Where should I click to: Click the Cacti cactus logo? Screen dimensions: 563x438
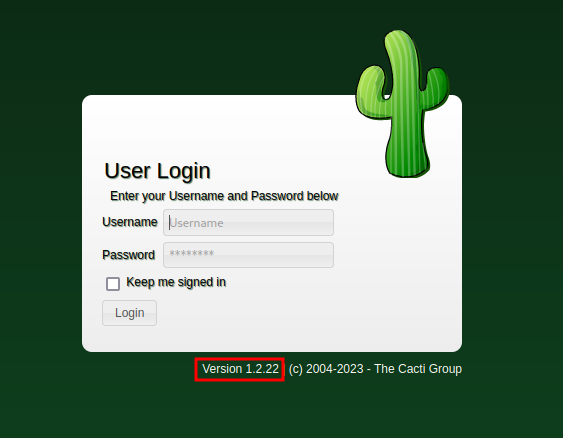pos(402,104)
